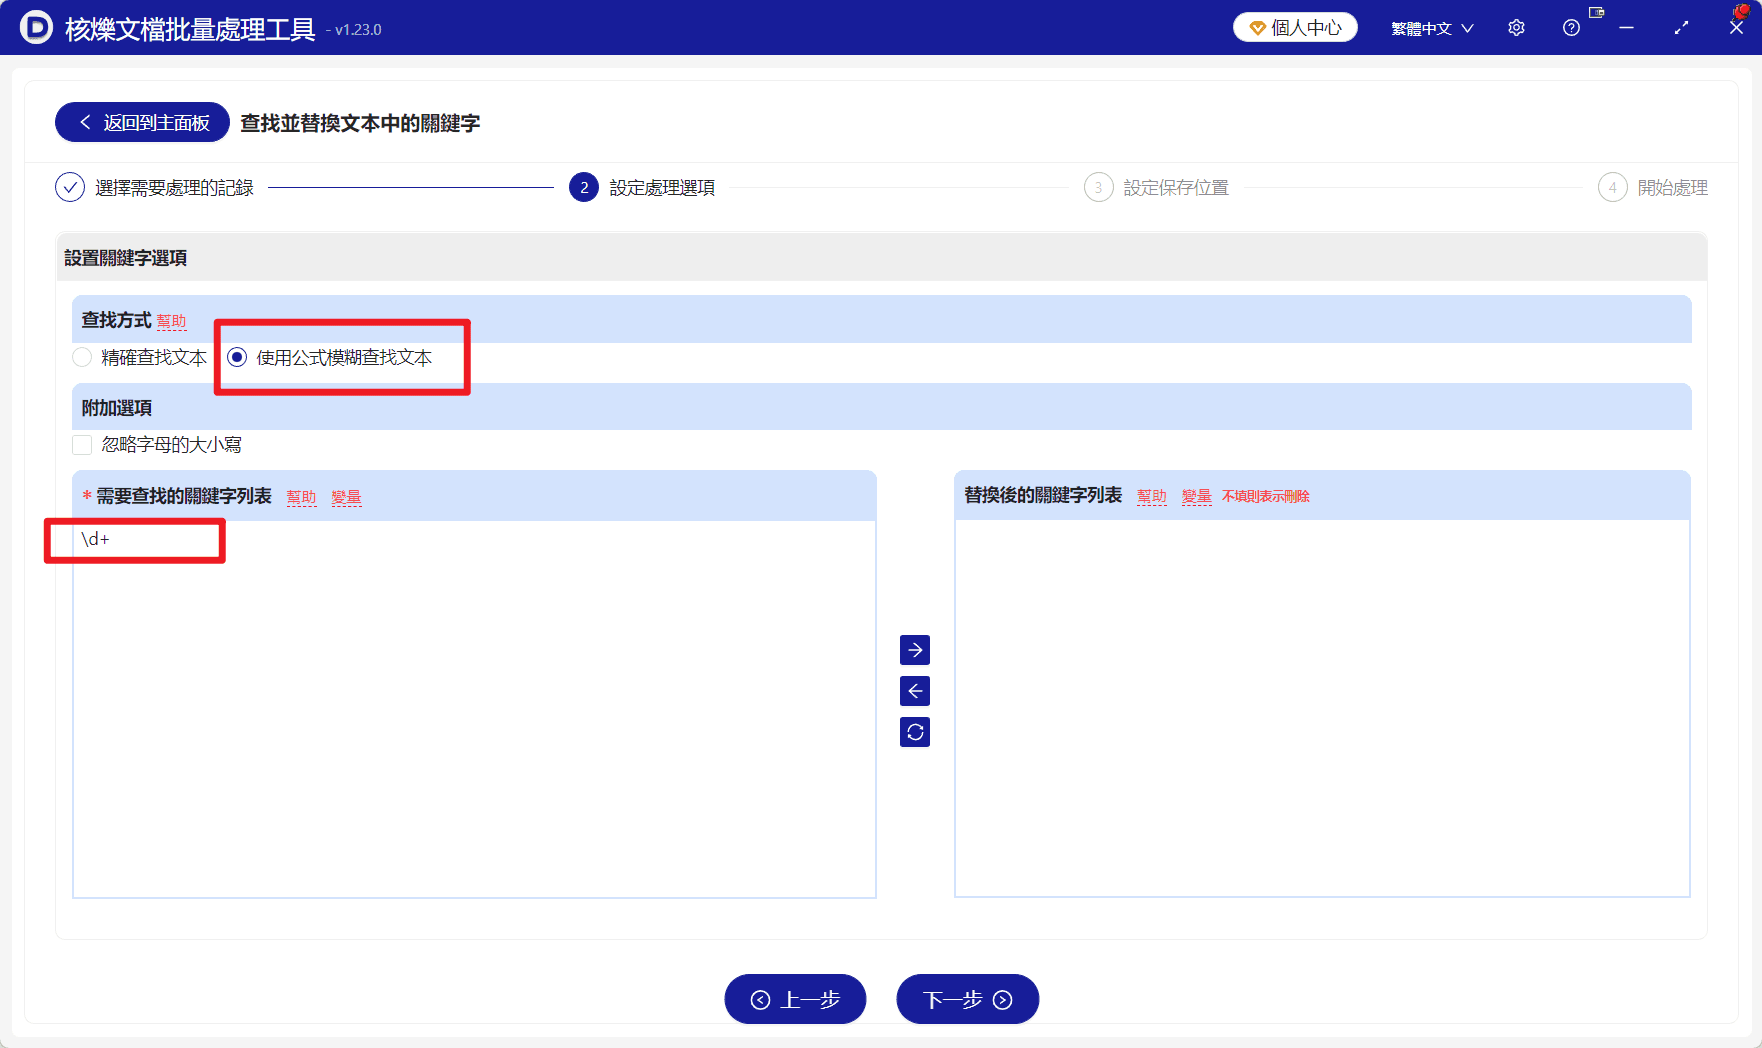This screenshot has height=1048, width=1762.
Task: Click the step 4 circle indicator
Action: (1612, 187)
